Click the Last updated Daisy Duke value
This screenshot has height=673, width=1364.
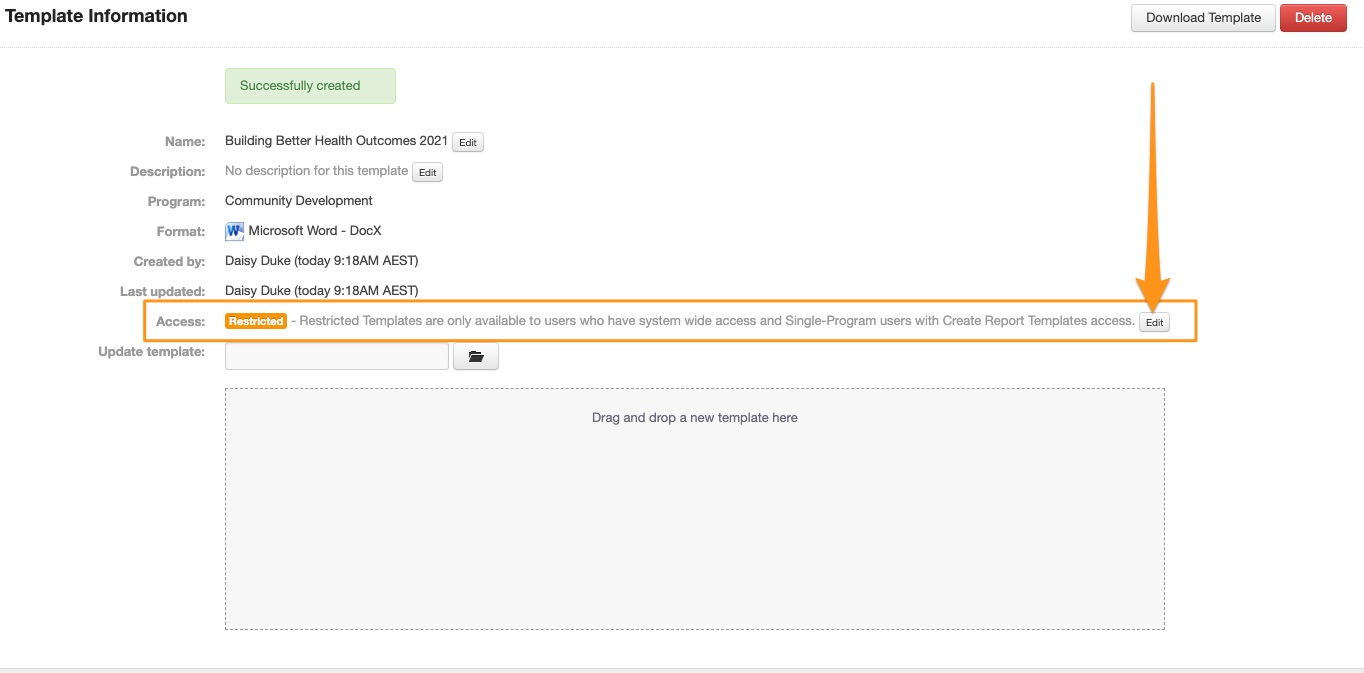[321, 291]
